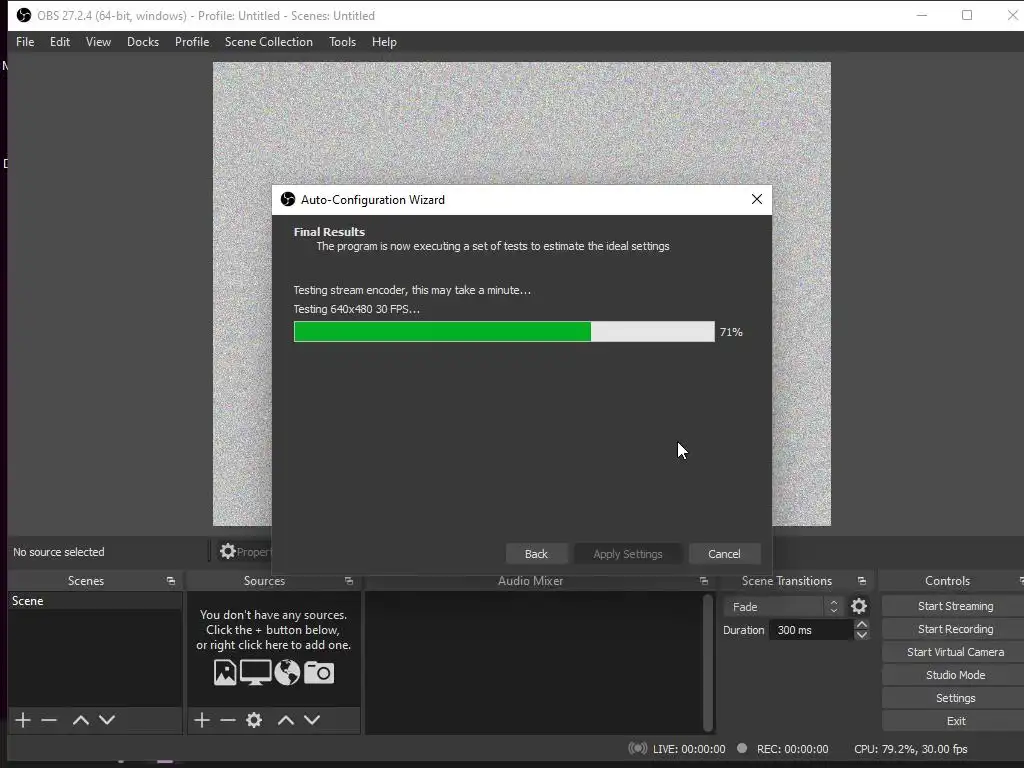Image resolution: width=1024 pixels, height=768 pixels.
Task: Cancel the Auto-Configuration Wizard
Action: pyautogui.click(x=724, y=554)
